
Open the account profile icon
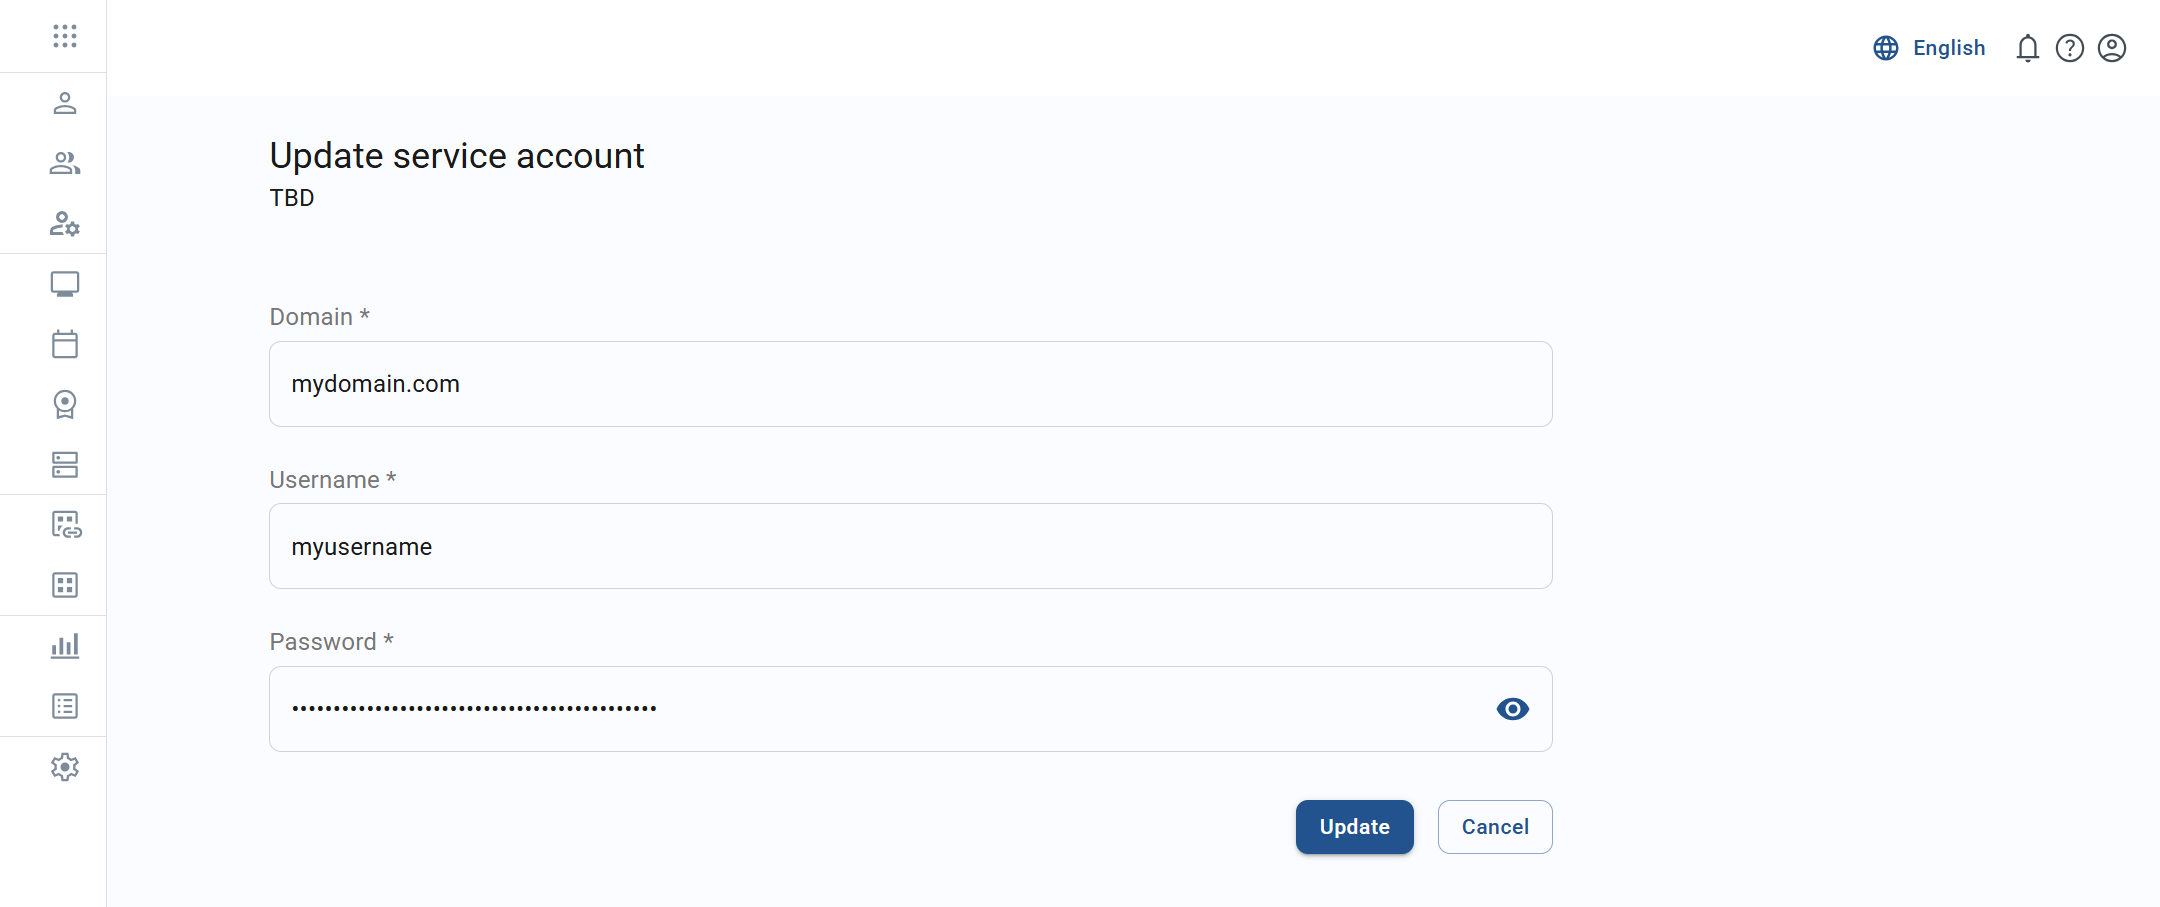[x=2112, y=47]
